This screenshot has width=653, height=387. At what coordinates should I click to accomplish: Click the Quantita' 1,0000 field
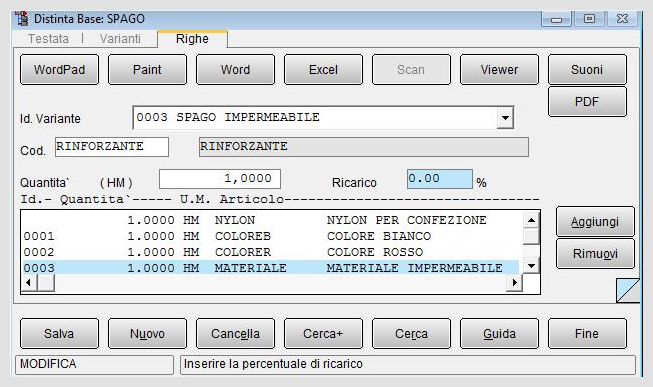pyautogui.click(x=220, y=179)
